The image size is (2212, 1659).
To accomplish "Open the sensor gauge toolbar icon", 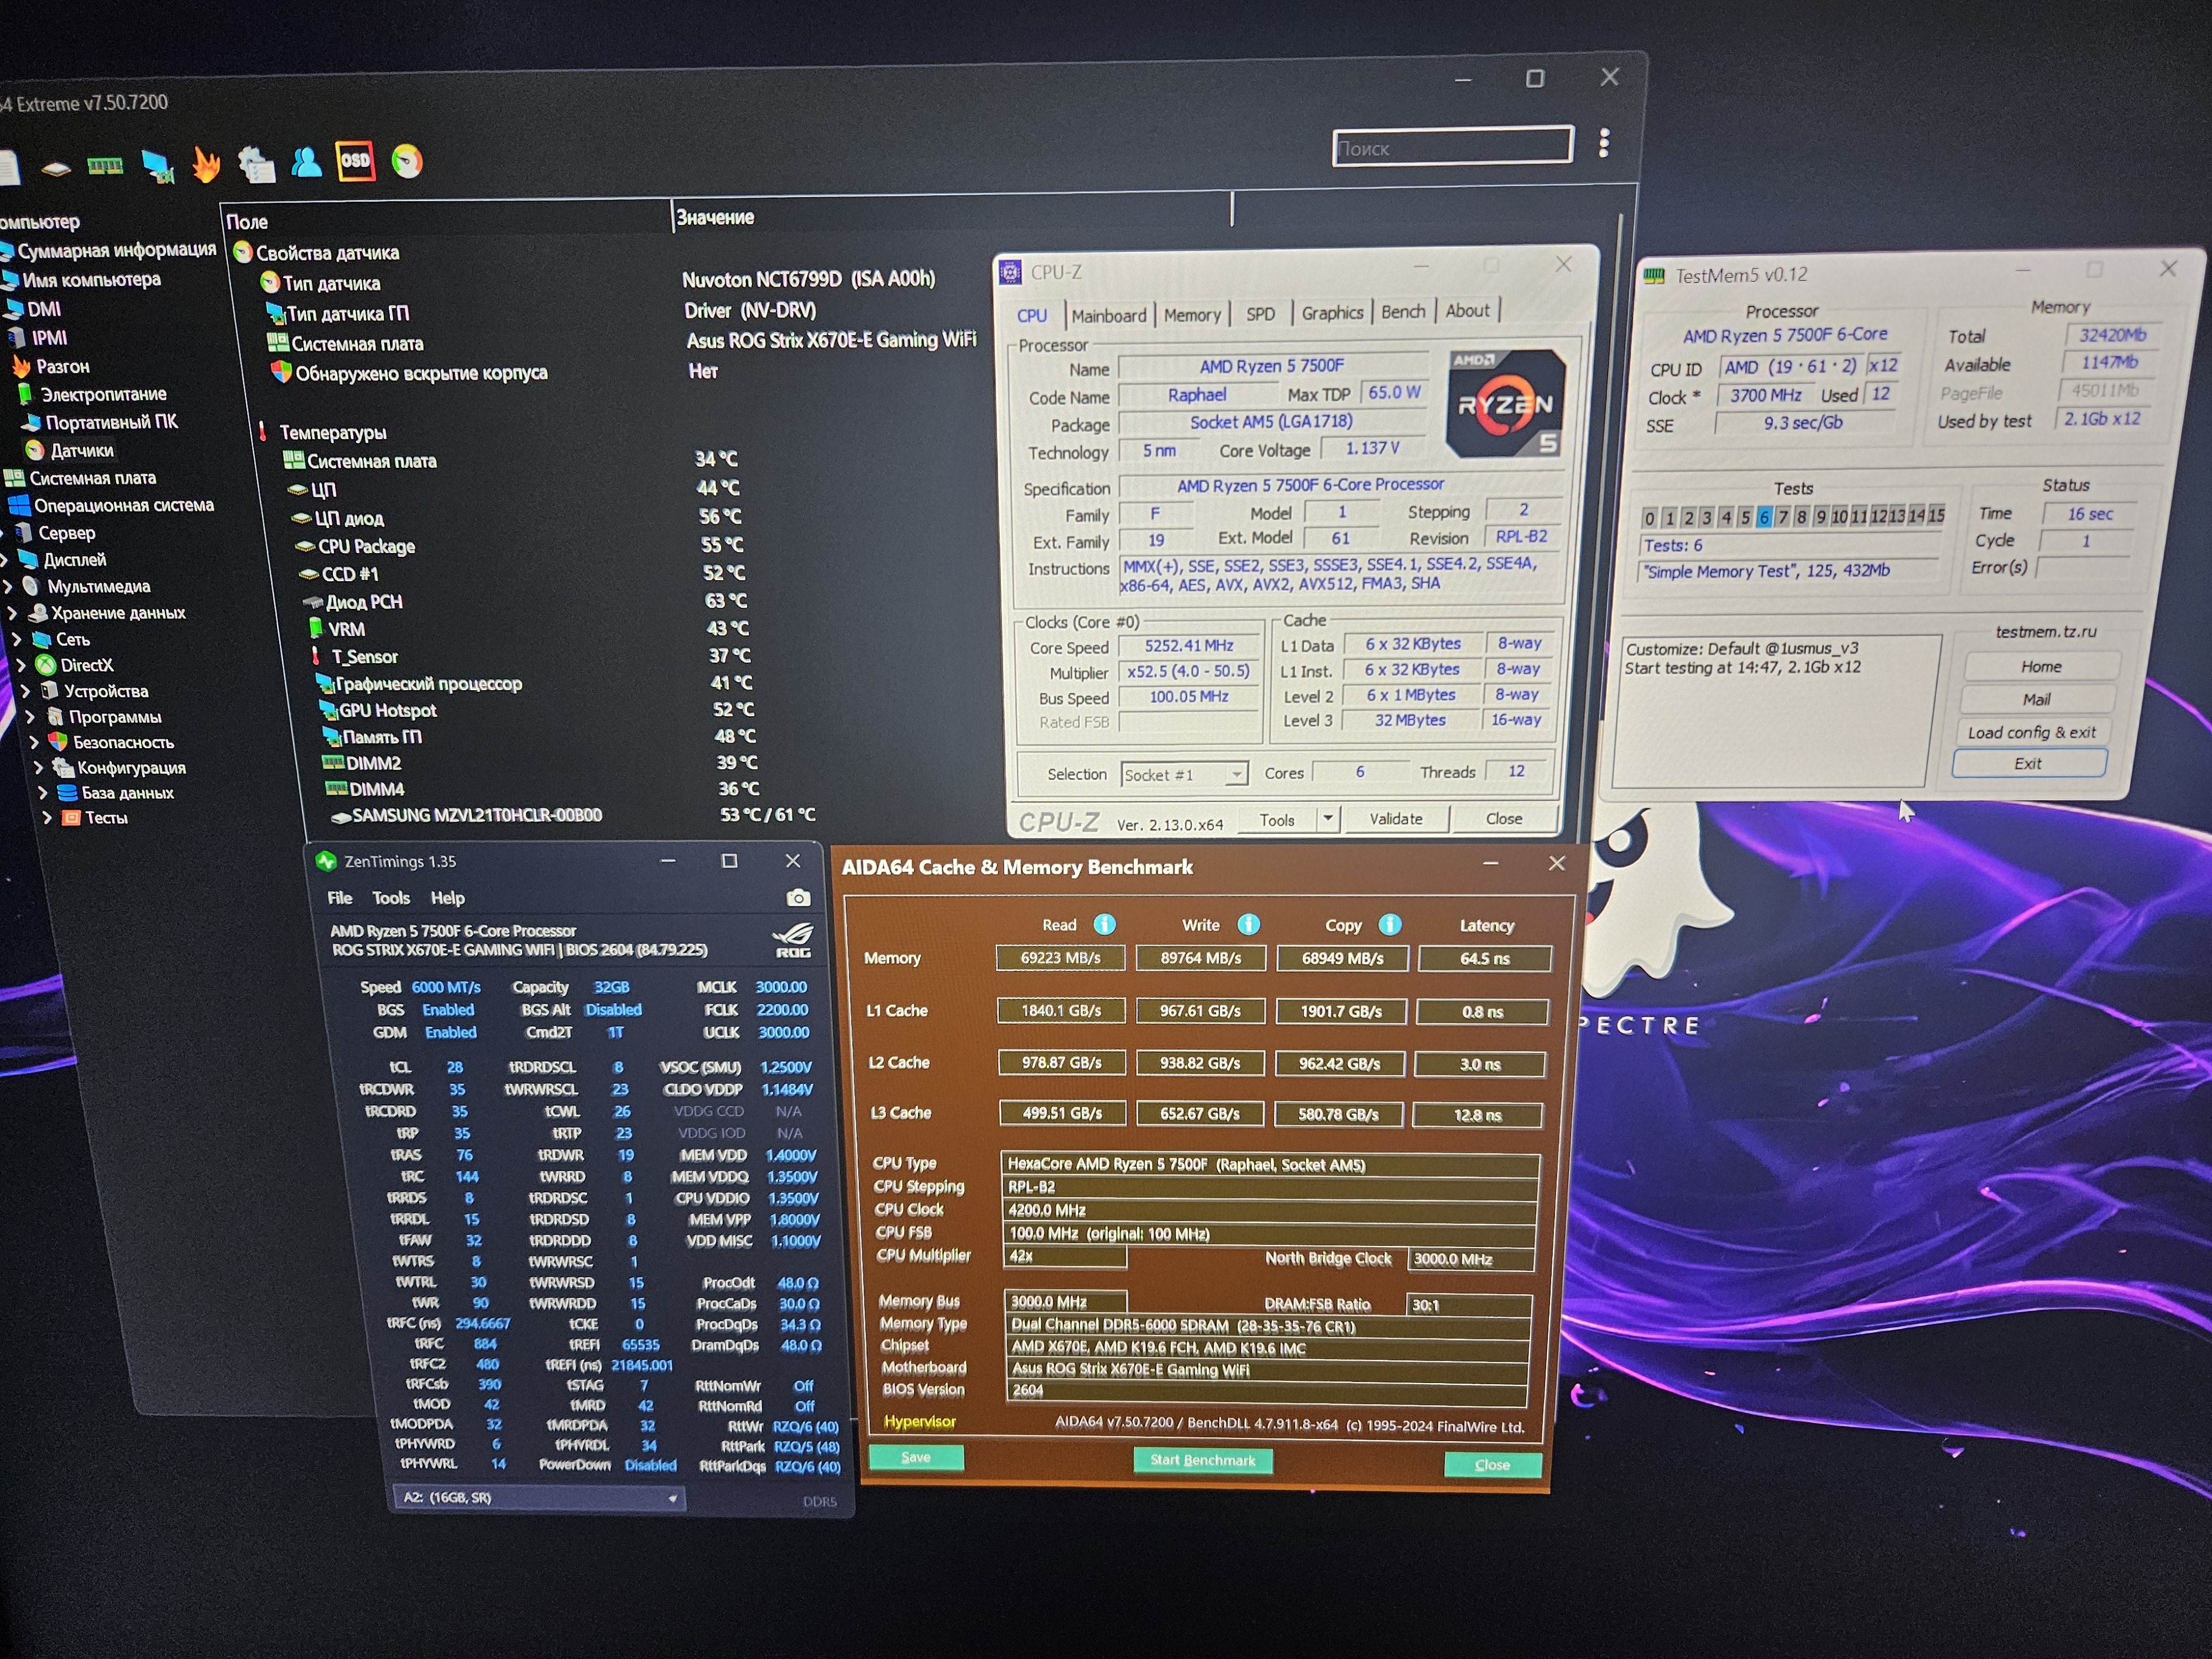I will tap(407, 161).
